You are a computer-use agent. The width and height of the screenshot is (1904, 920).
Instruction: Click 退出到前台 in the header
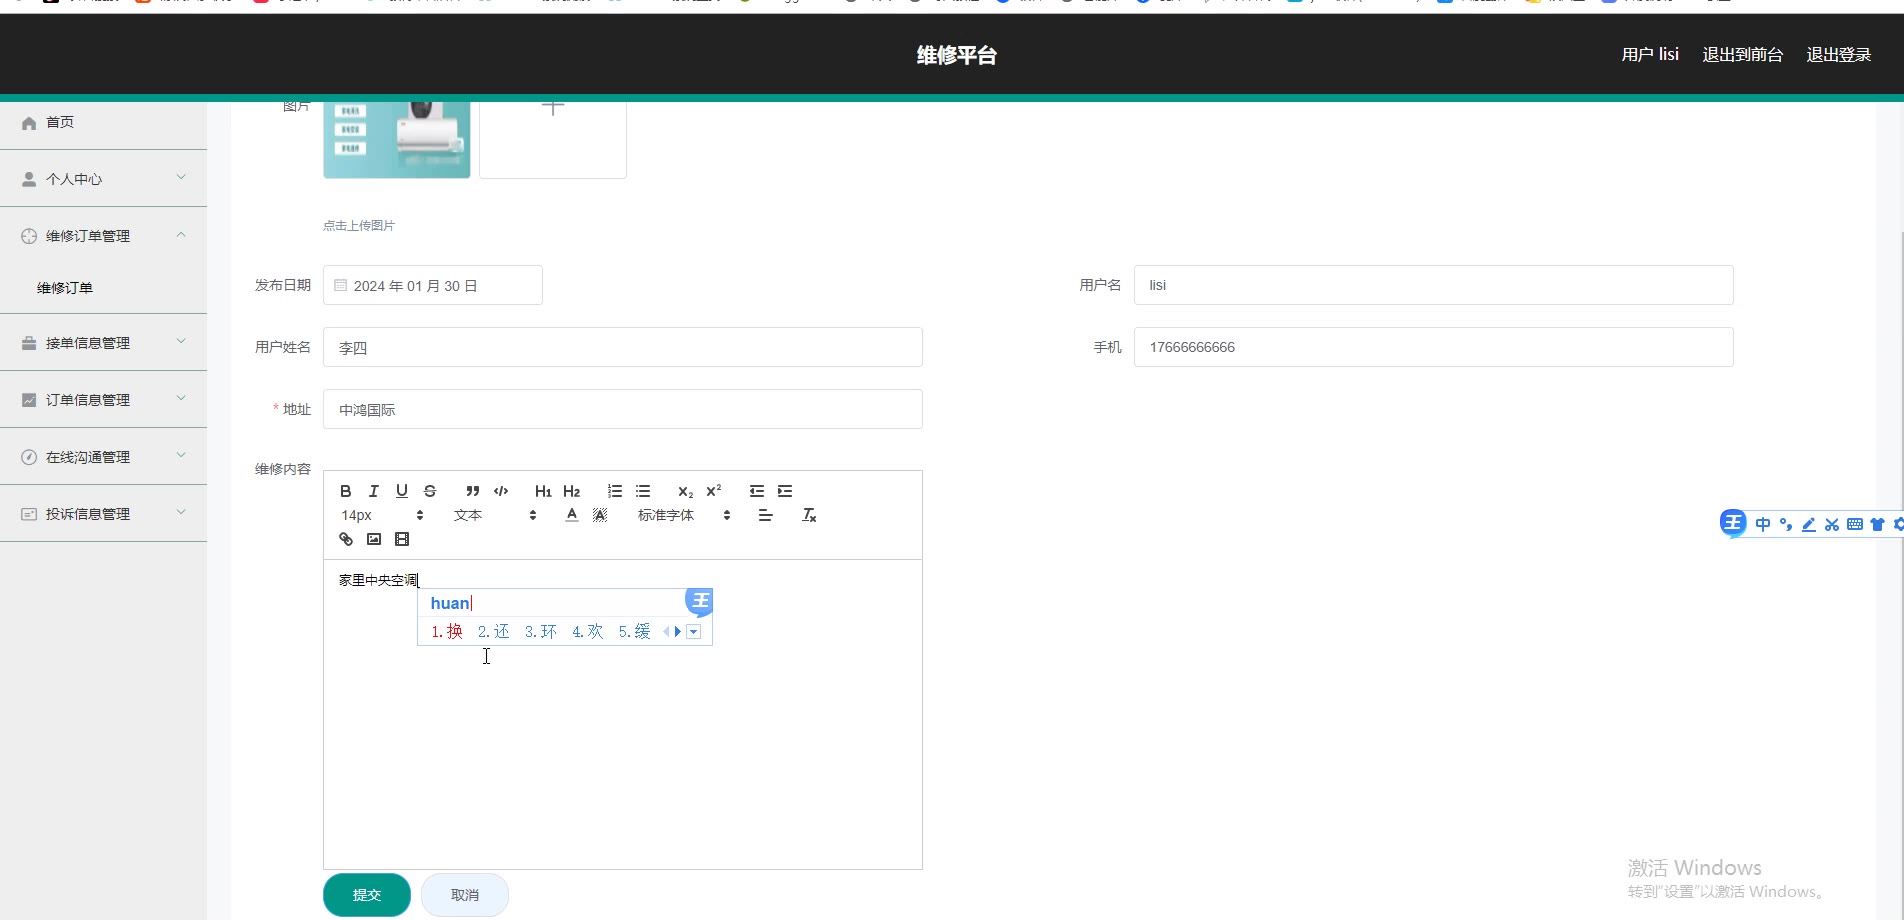click(1743, 55)
